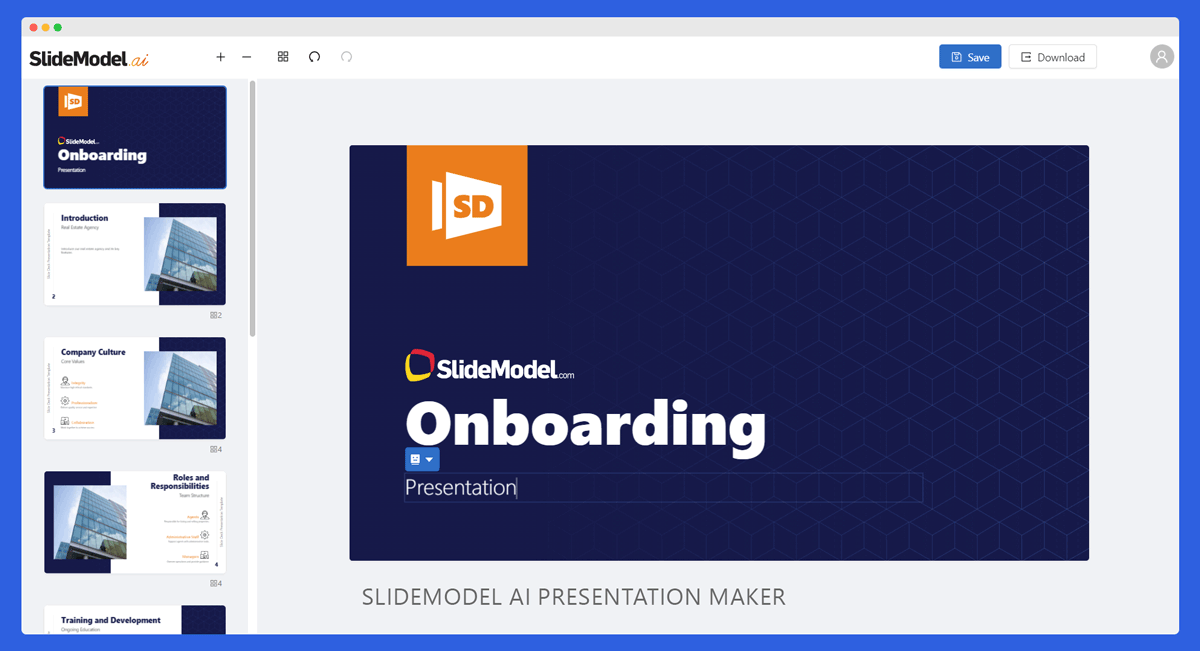Select the Company Culture slide thumbnail
1200x651 pixels.
point(134,389)
